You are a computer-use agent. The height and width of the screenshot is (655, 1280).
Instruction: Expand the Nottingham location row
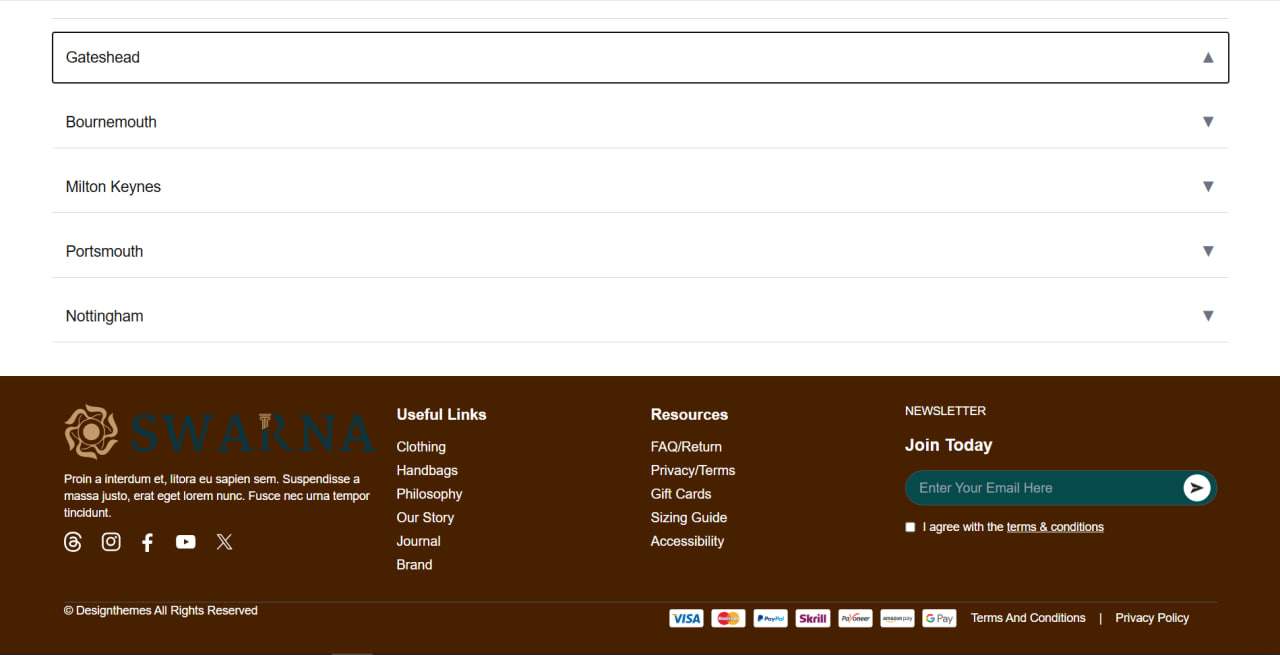640,316
